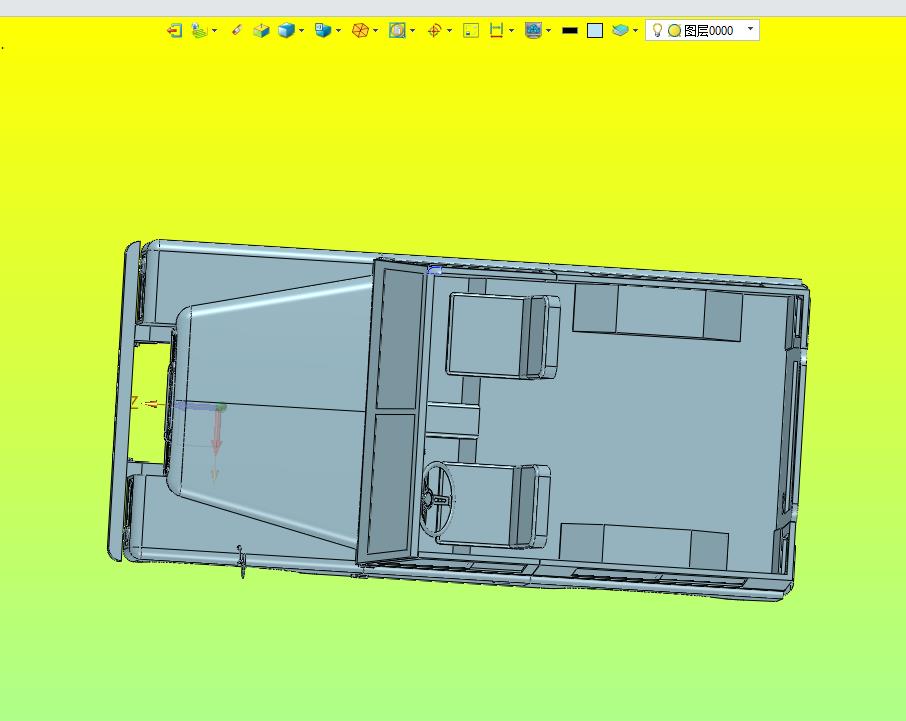
Task: Click the orange wireframe polygon icon
Action: click(x=360, y=30)
